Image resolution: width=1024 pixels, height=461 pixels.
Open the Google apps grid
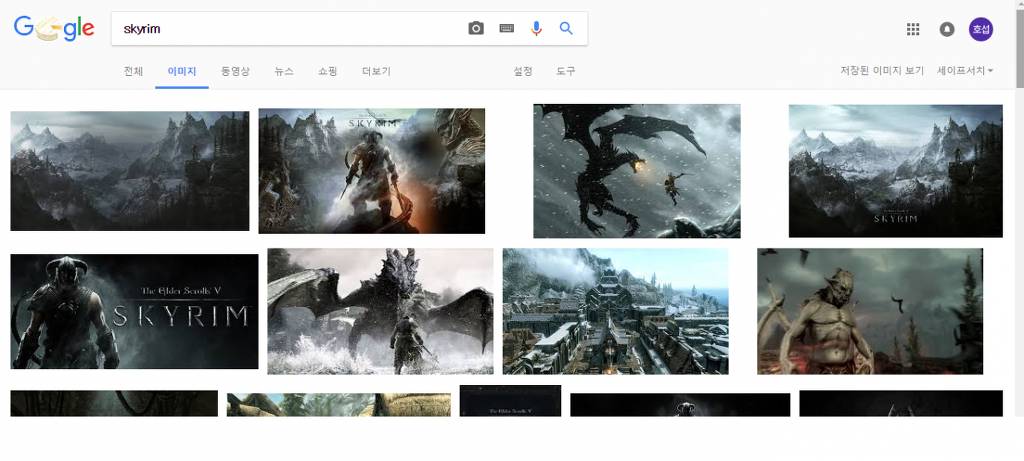click(x=913, y=29)
